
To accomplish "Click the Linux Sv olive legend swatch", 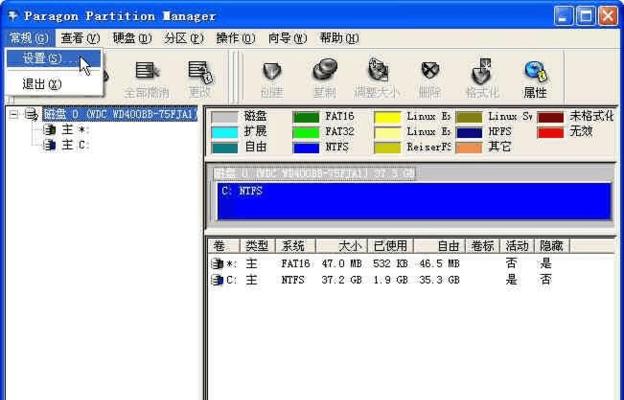I will click(469, 117).
